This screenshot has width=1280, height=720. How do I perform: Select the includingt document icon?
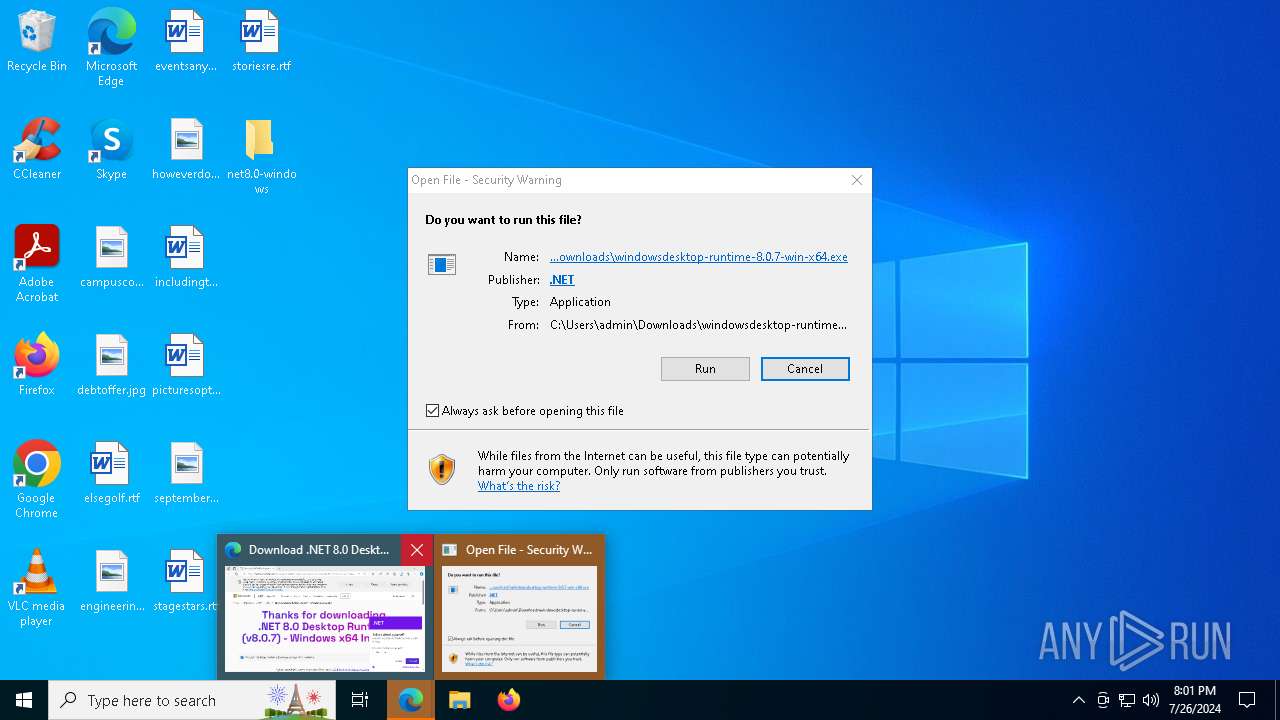pos(186,258)
